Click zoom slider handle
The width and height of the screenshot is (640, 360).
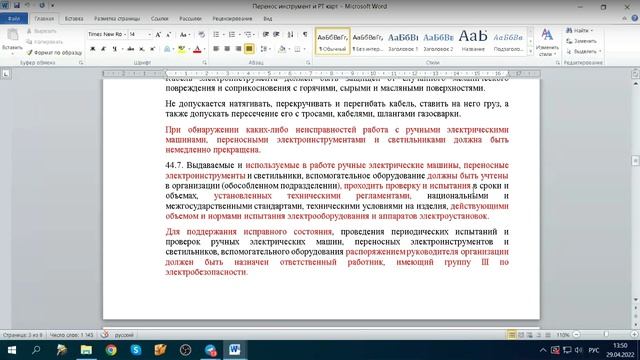point(606,335)
